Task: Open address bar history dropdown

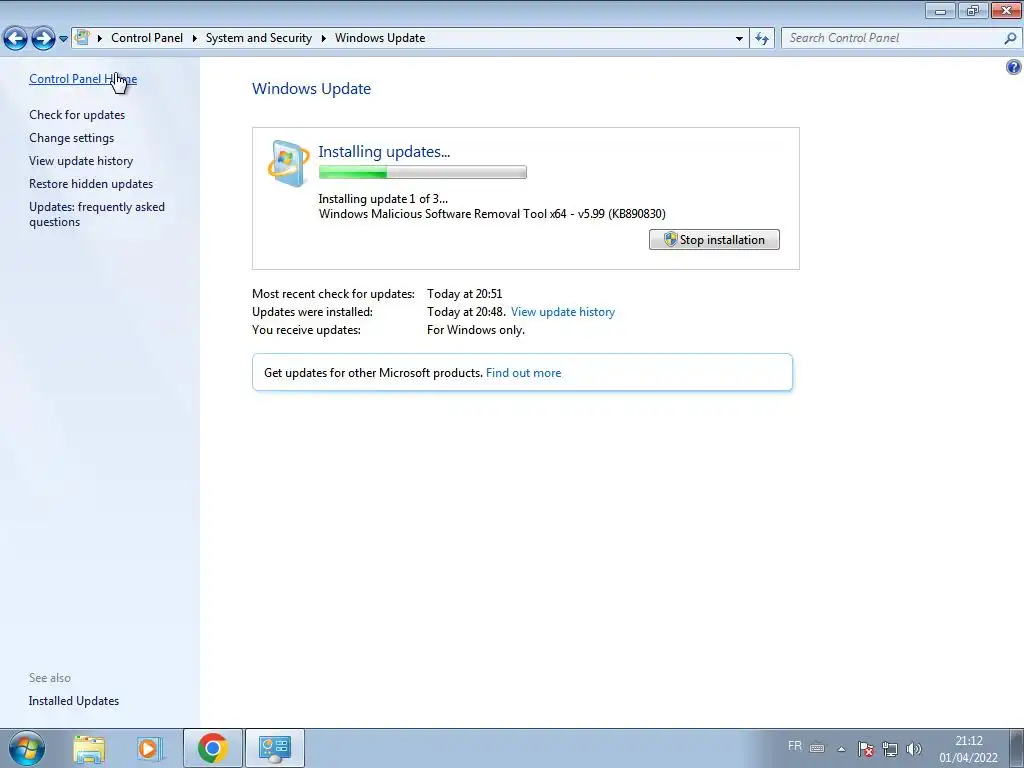Action: coord(739,39)
